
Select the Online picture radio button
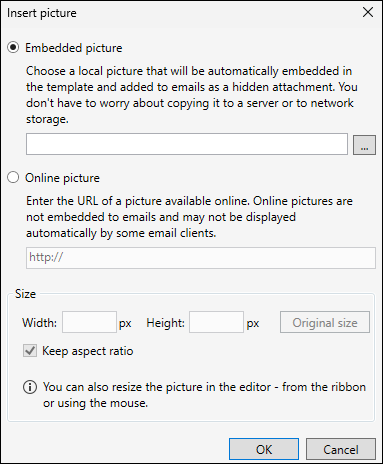13,177
